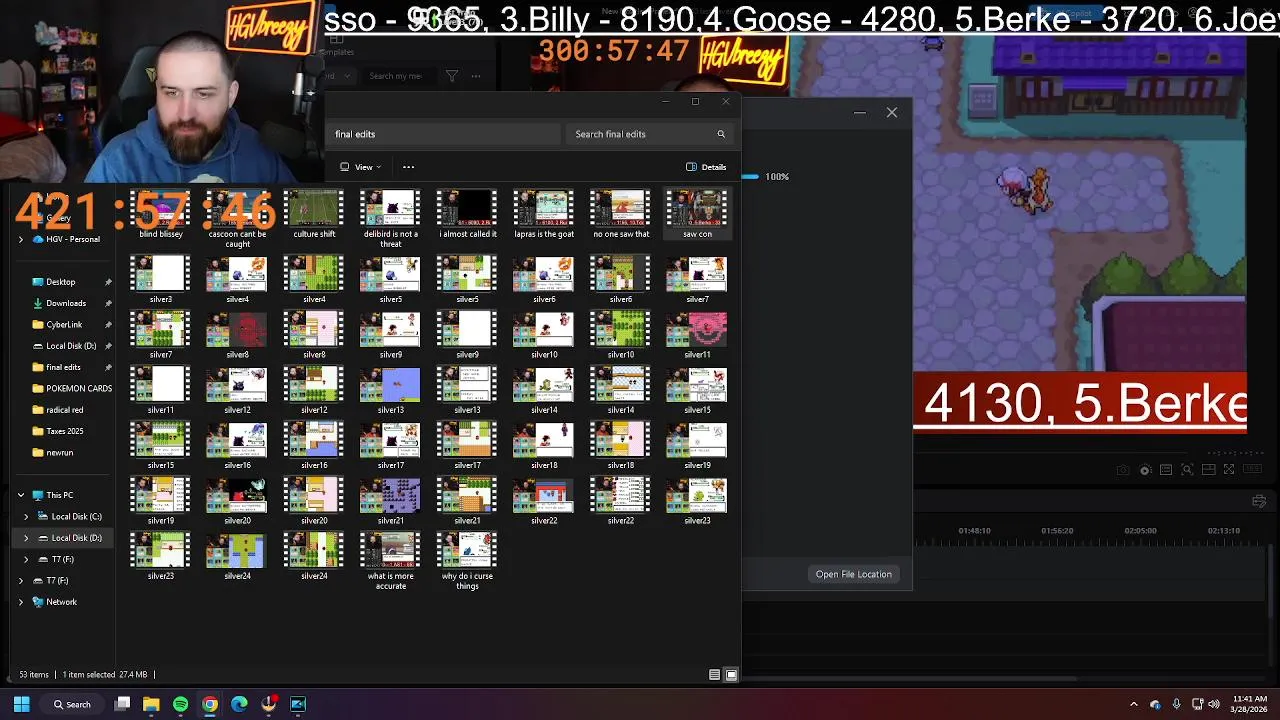
Task: Click the blue 100% progress bar
Action: [x=750, y=177]
